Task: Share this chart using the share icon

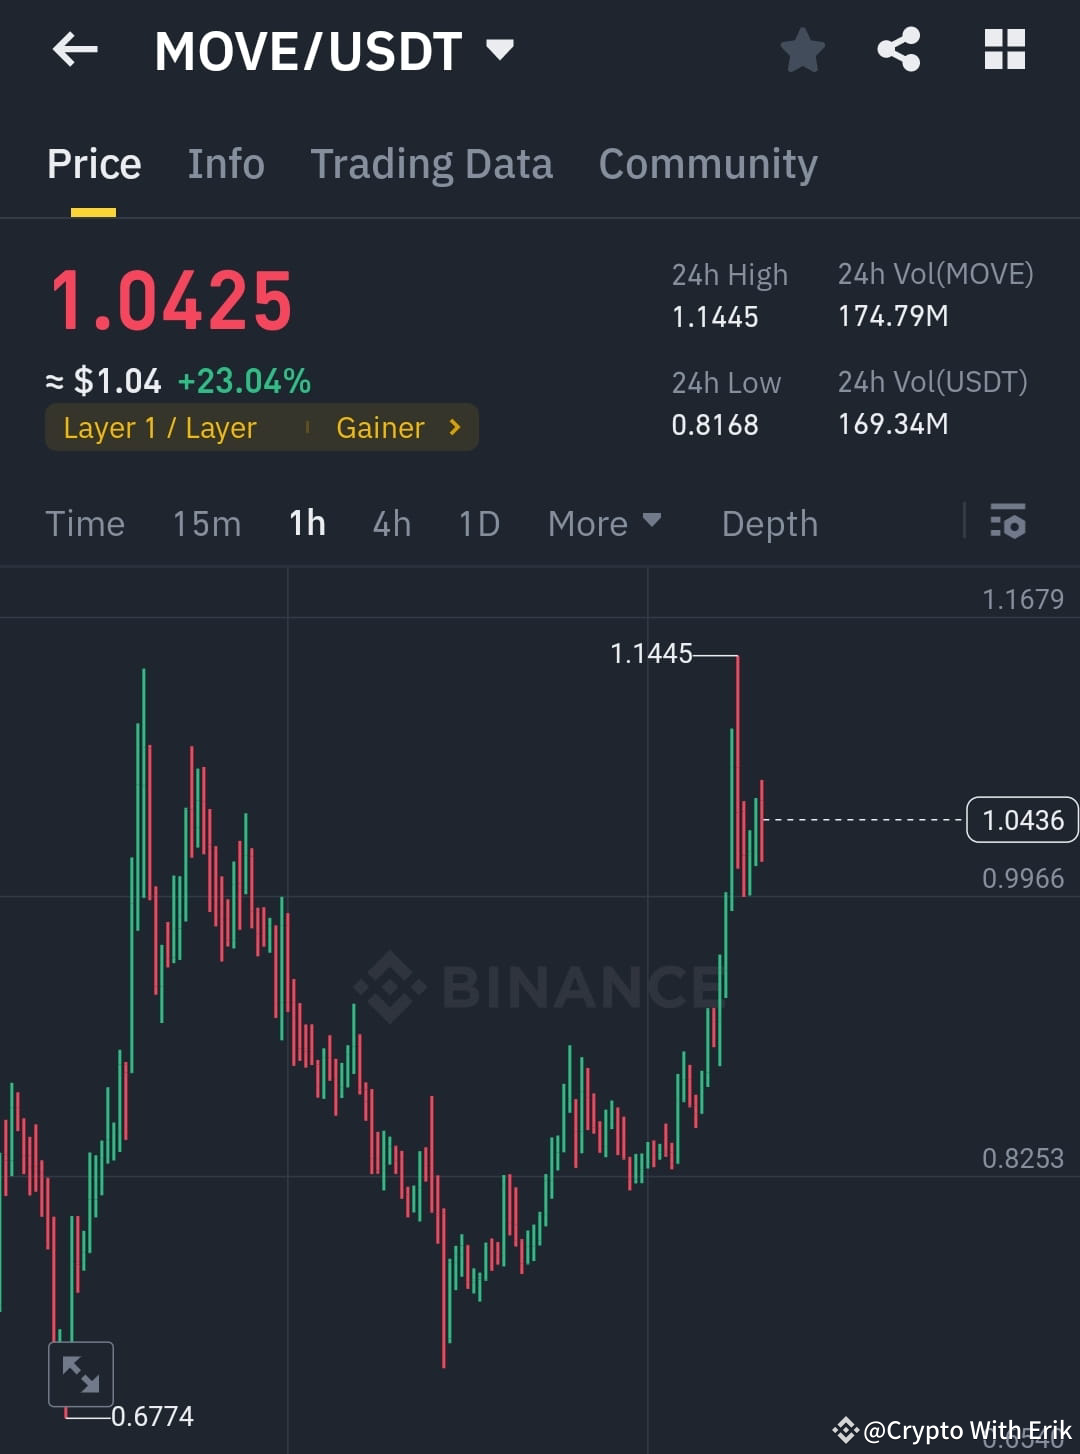Action: (x=898, y=48)
